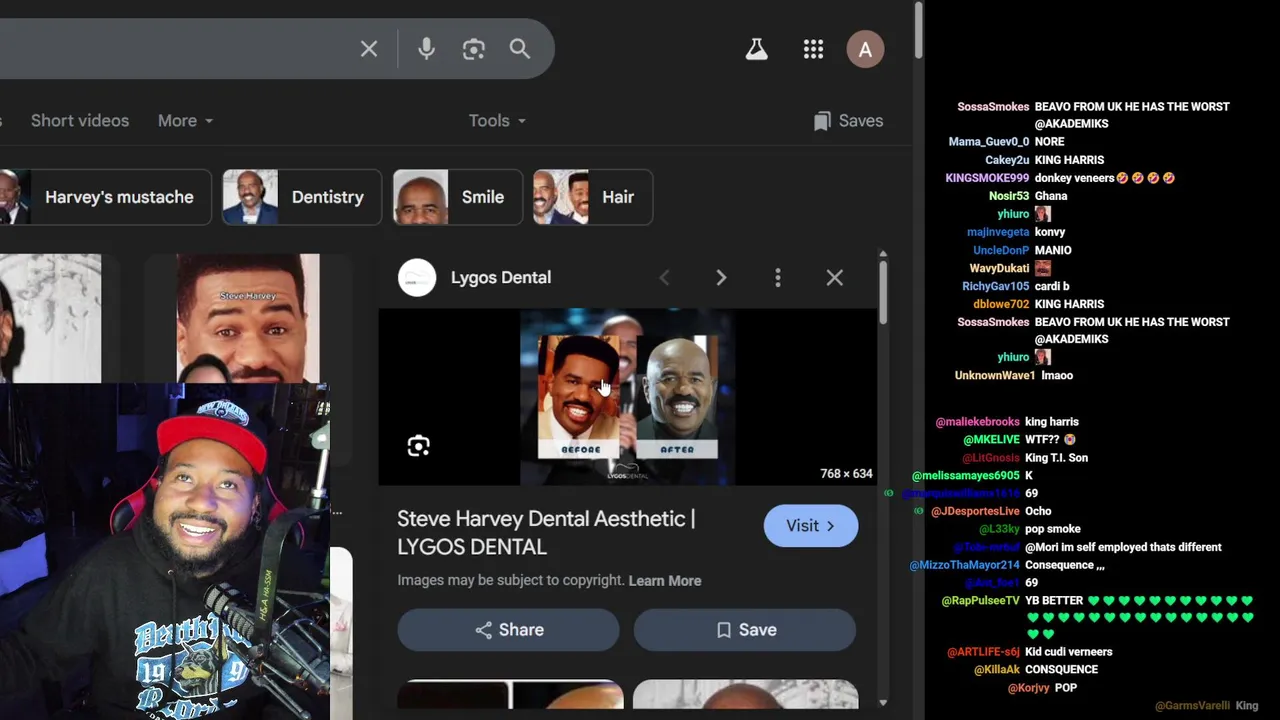The width and height of the screenshot is (1280, 720).
Task: Open Steve Harvey Dental Aesthetic title link
Action: (546, 533)
